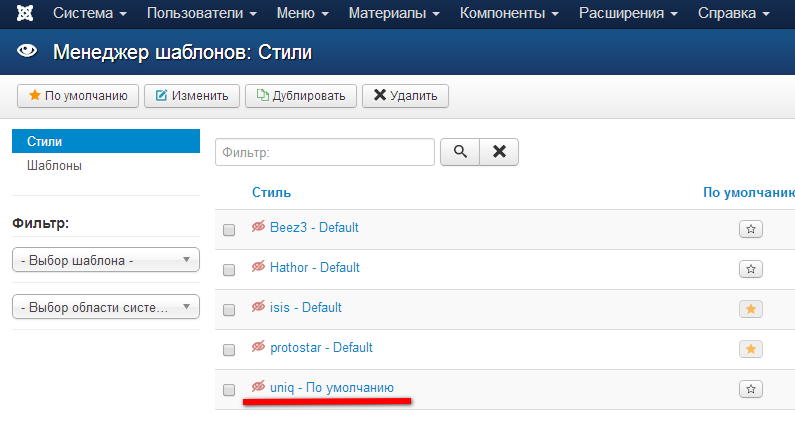Expand the Выбор области системы dropdown

(x=105, y=307)
